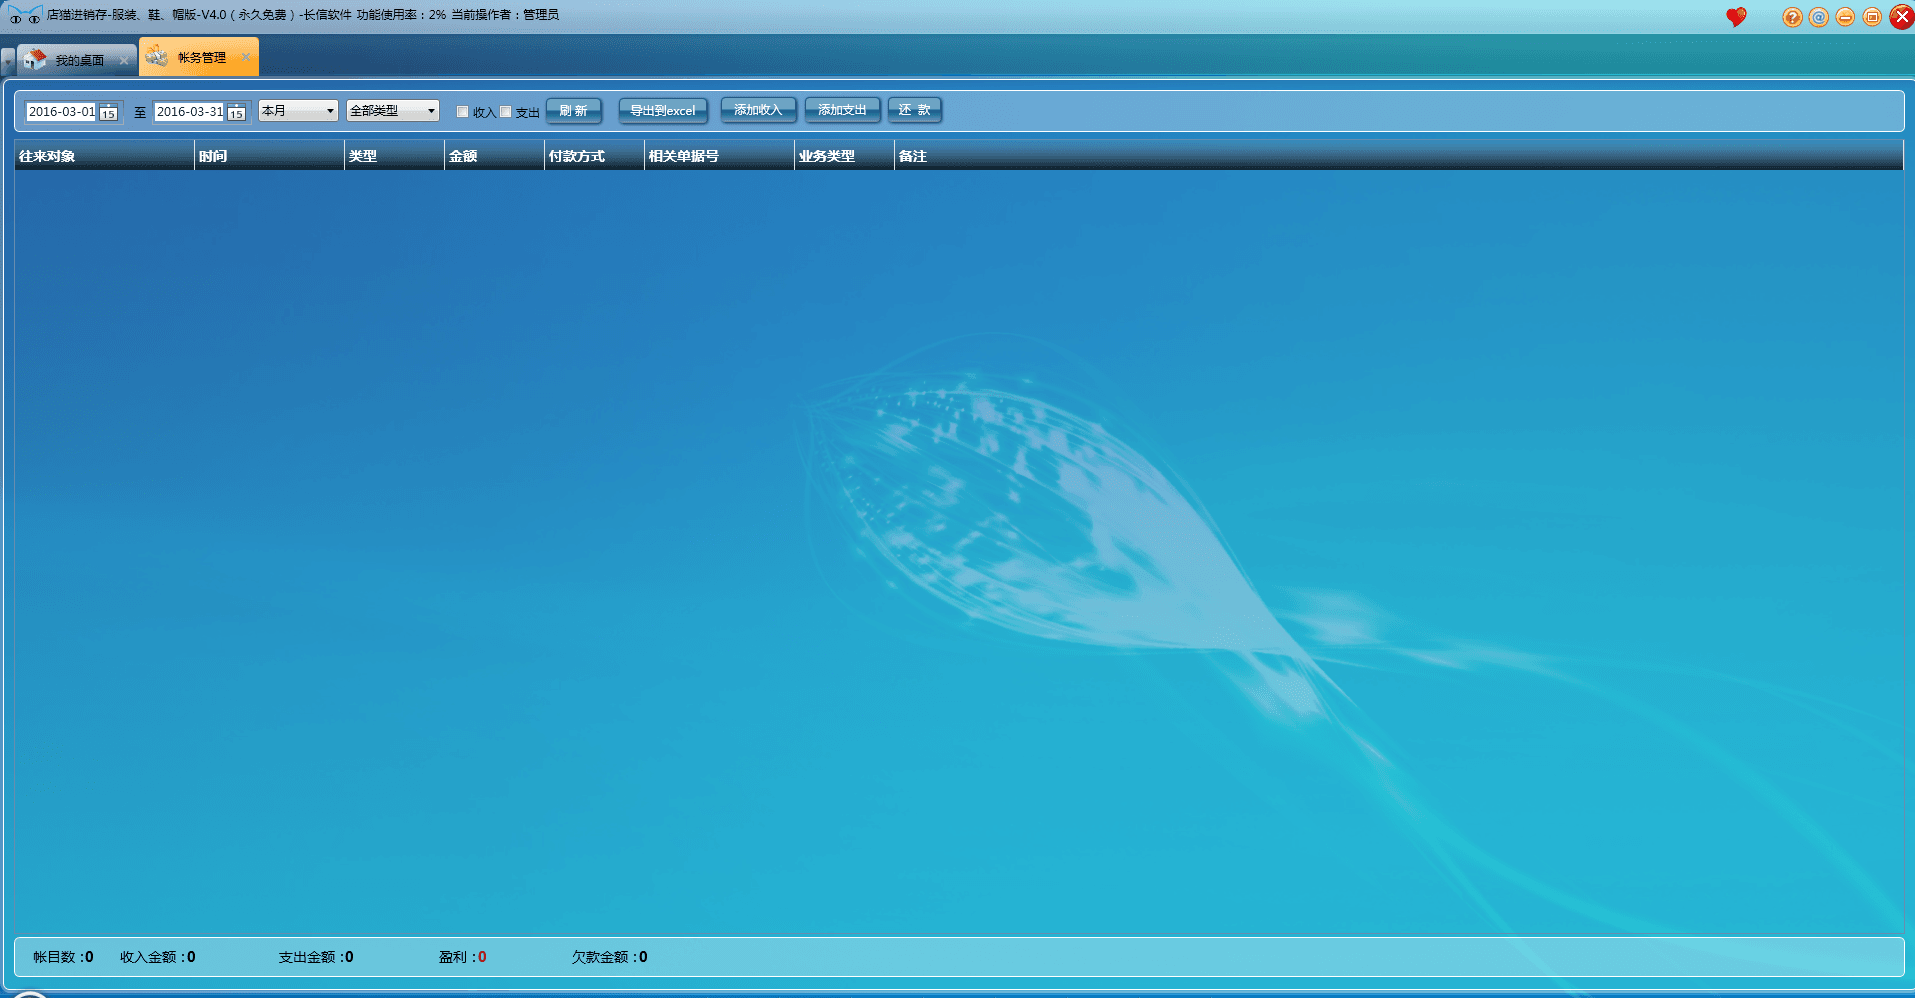Click the 金额 column header
The width and height of the screenshot is (1915, 998).
493,156
